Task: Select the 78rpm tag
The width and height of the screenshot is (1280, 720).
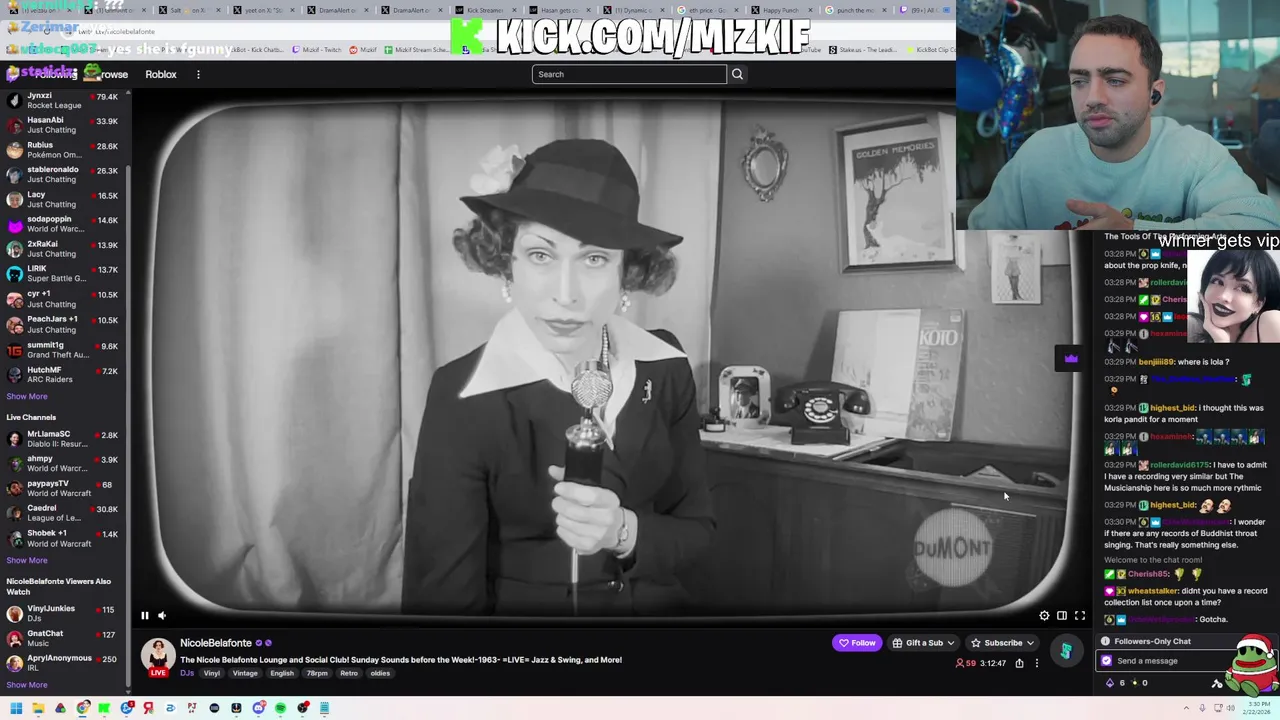Action: click(317, 673)
